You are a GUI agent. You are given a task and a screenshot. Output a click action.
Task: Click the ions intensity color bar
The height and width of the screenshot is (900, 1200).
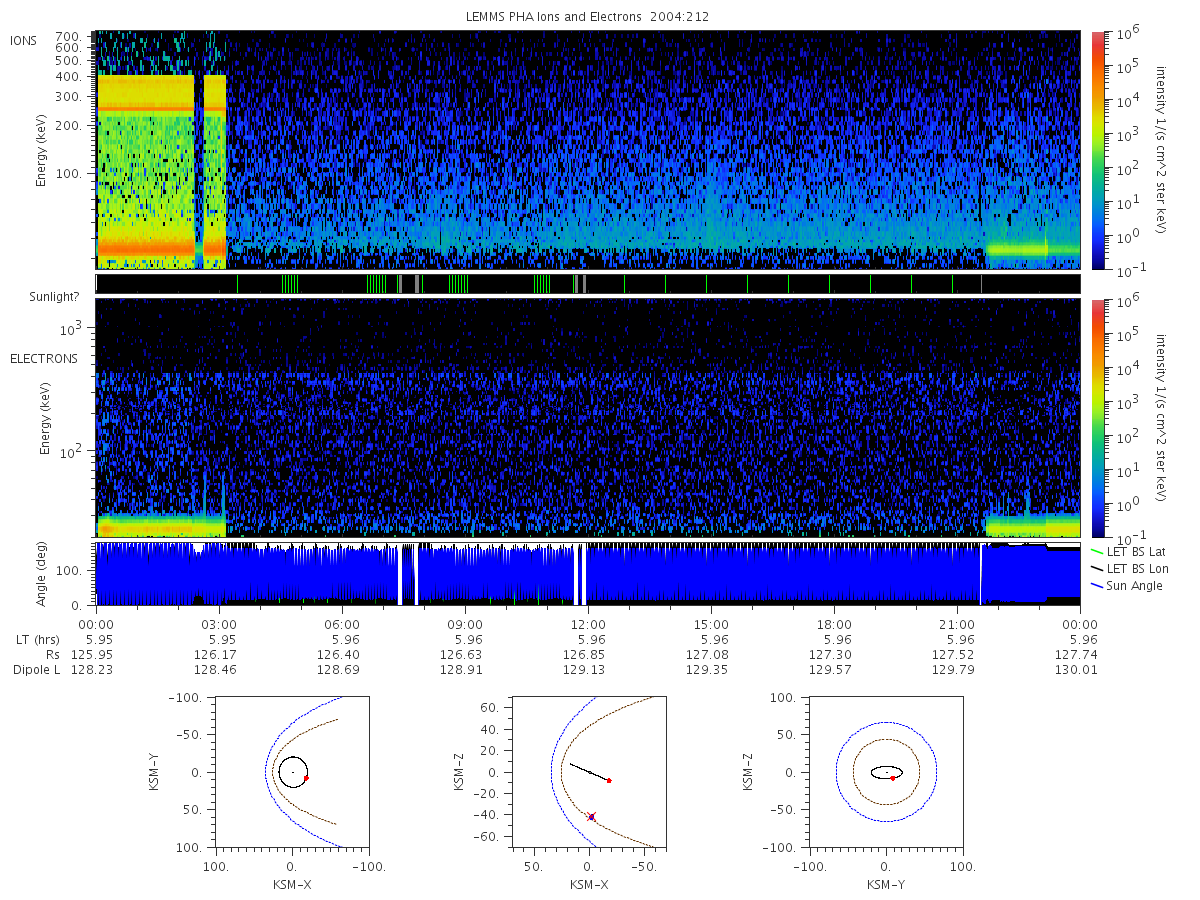1097,150
